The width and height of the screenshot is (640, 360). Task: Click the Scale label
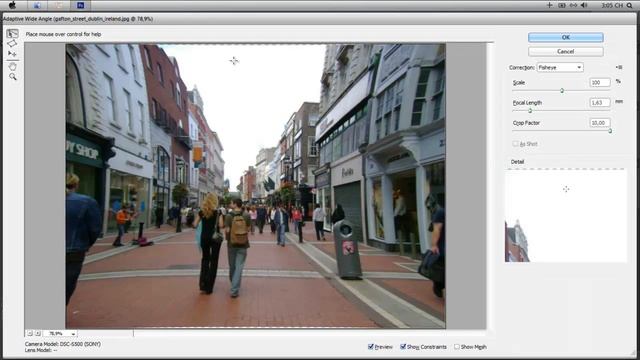pyautogui.click(x=519, y=82)
